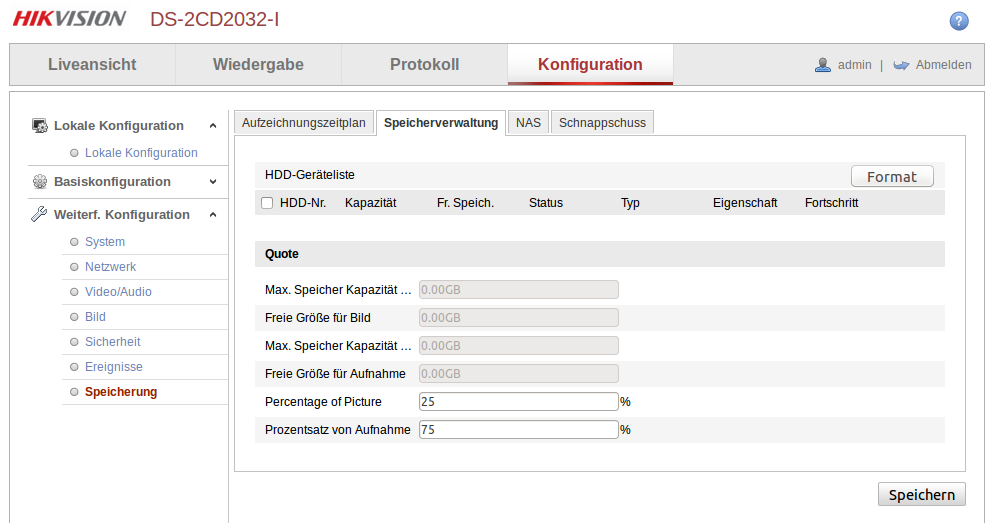Click the Lokale Konfiguration monitor icon
The image size is (991, 523).
tap(40, 126)
